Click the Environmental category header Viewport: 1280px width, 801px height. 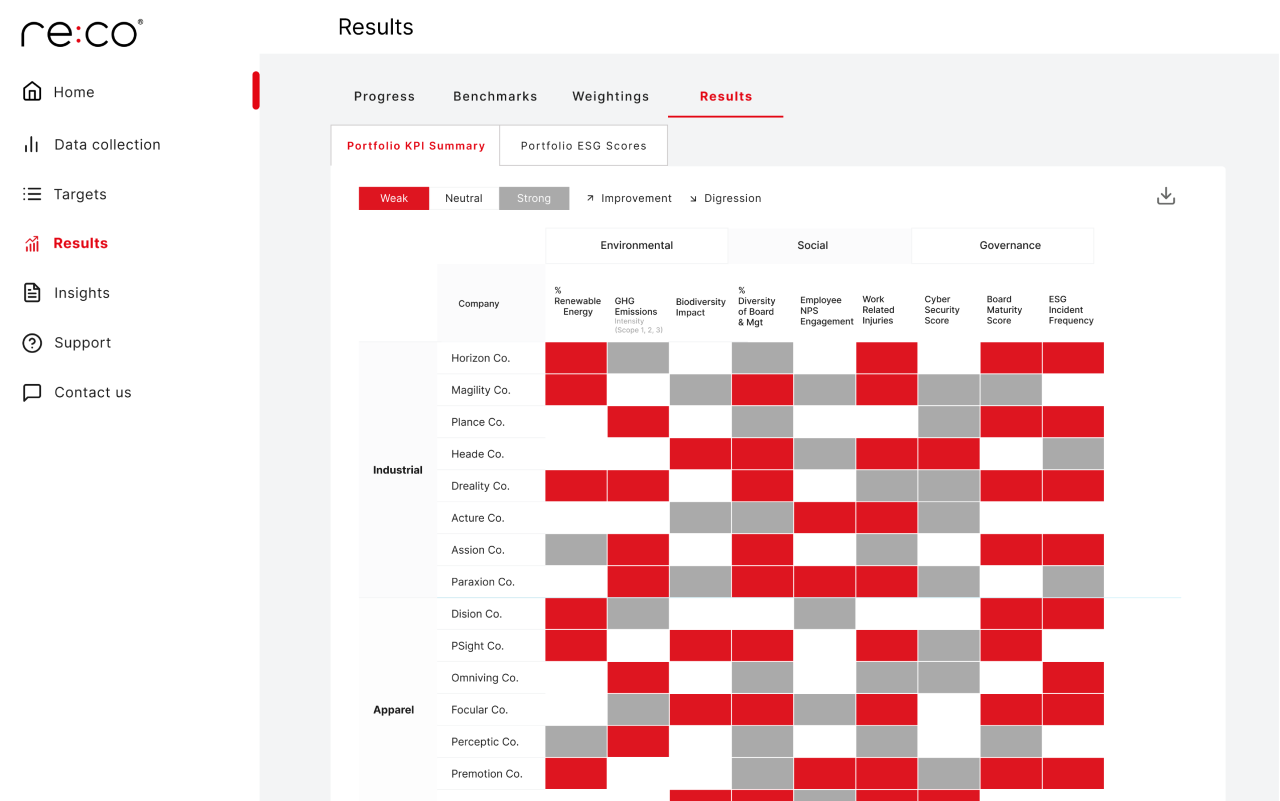(x=636, y=246)
